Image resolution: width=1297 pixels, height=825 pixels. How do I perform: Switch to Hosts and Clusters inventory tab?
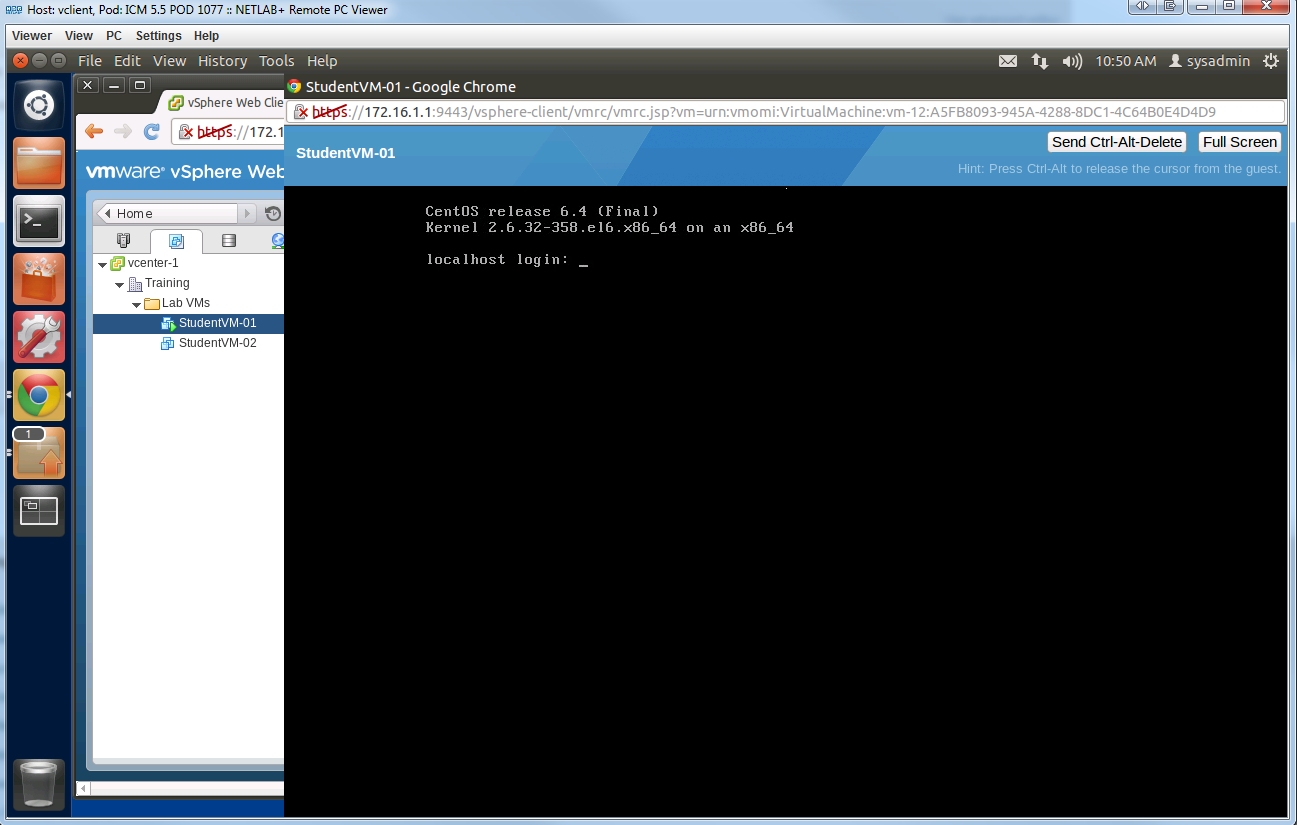point(124,241)
